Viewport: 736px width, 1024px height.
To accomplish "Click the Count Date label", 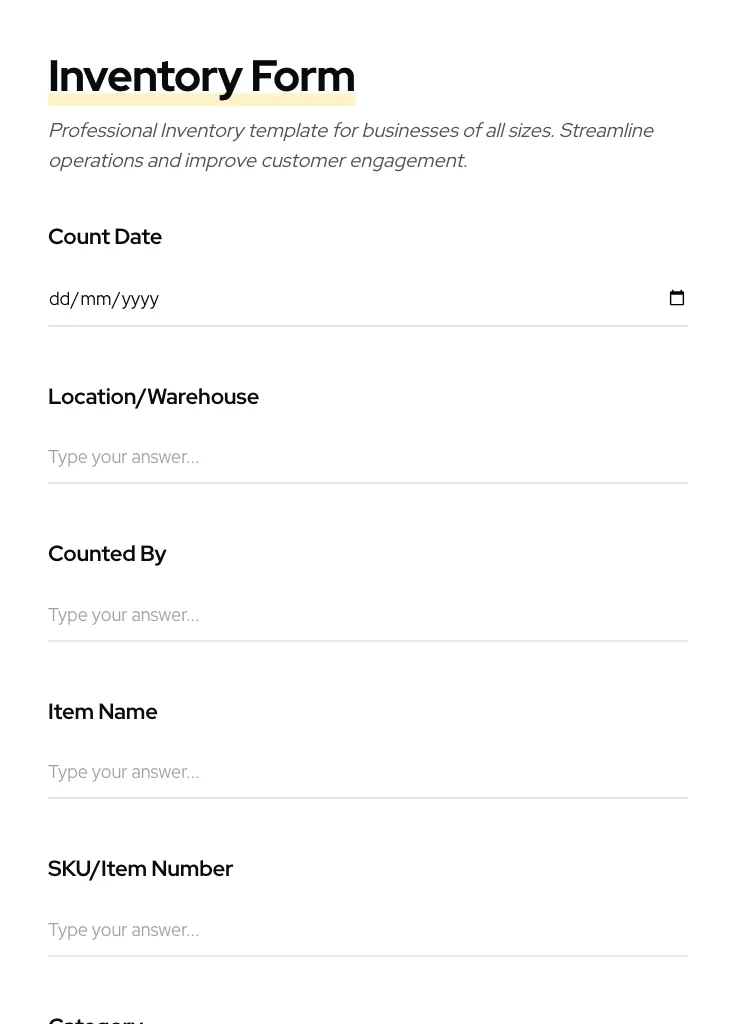I will [105, 237].
